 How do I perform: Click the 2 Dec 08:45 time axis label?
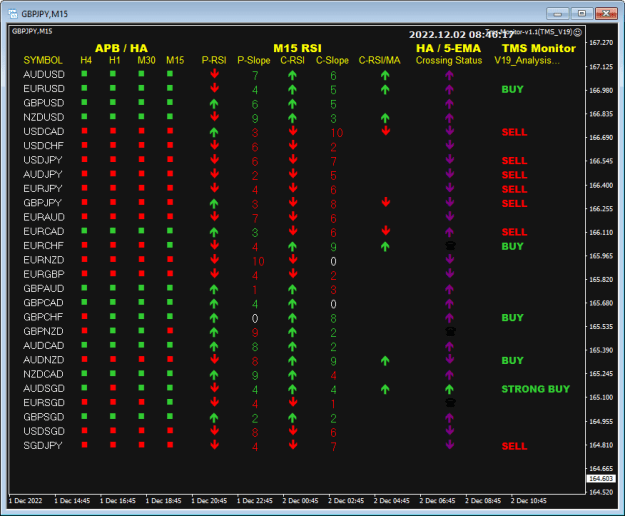(x=483, y=501)
